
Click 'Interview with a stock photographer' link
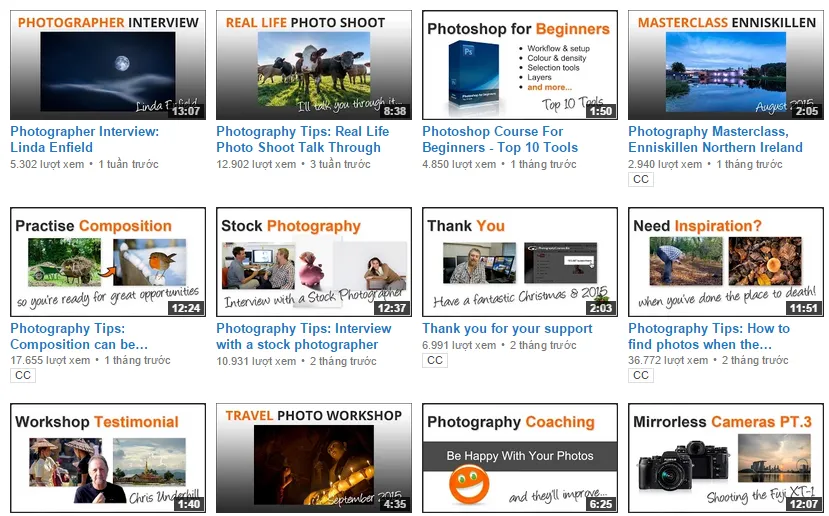coord(304,336)
